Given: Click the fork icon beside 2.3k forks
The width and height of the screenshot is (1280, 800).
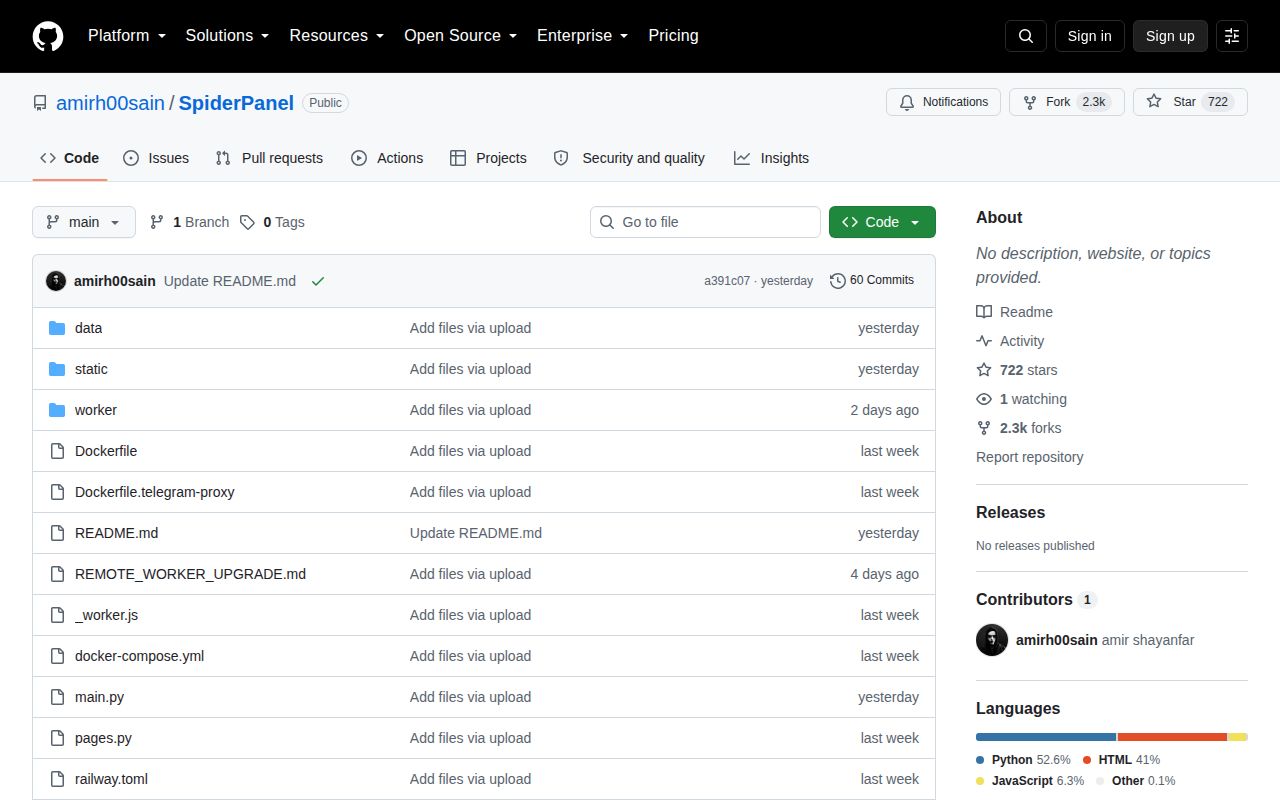Looking at the screenshot, I should point(984,428).
